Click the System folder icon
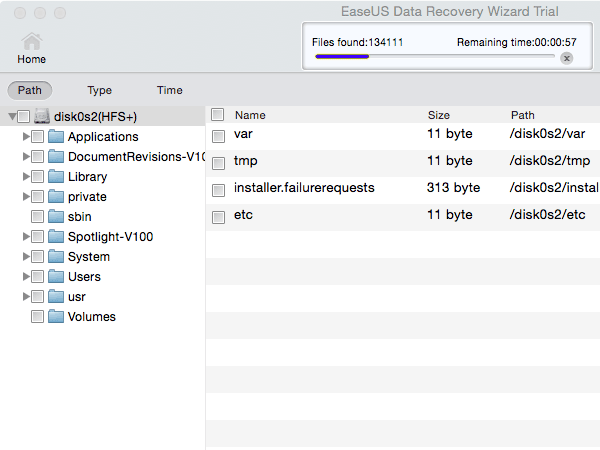Image resolution: width=600 pixels, height=450 pixels. 56,256
